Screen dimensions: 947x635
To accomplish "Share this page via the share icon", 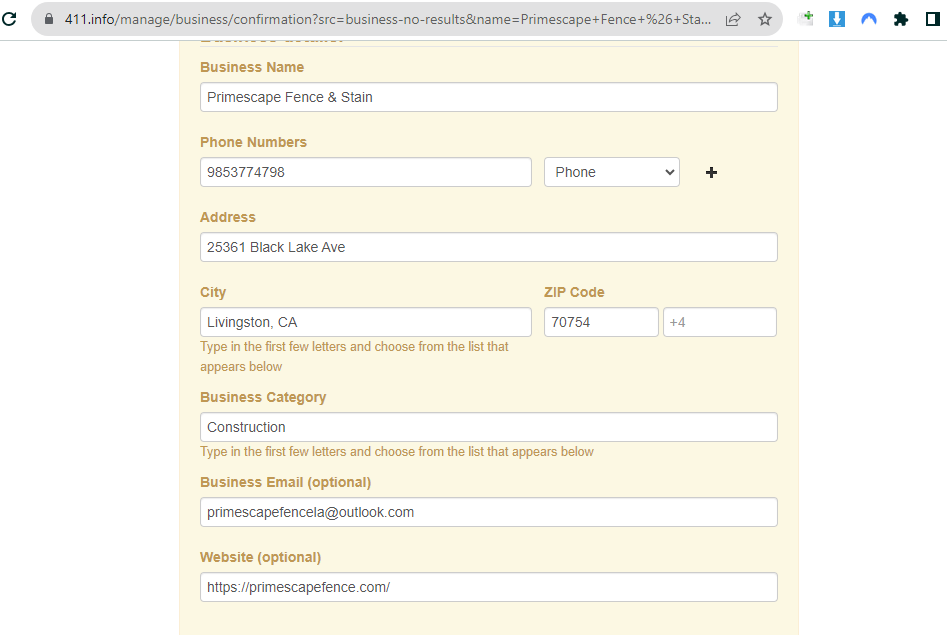I will click(733, 19).
